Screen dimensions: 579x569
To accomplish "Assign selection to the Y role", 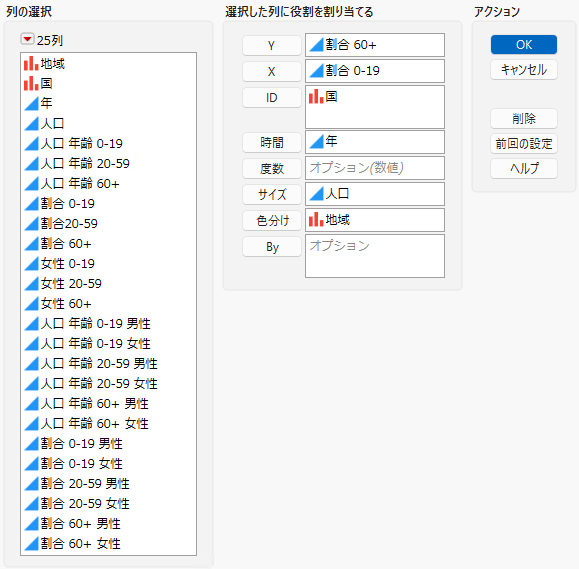I will tap(272, 45).
